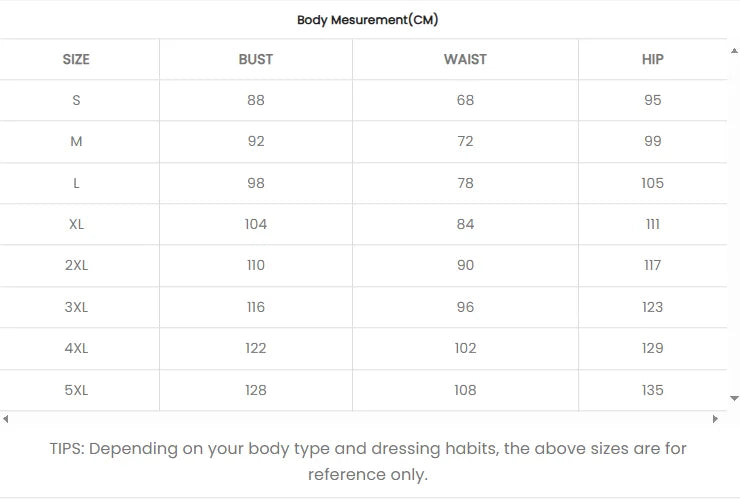Click the hip value 117 for size 2XL
Viewport: 740px width, 501px height.
coord(653,266)
